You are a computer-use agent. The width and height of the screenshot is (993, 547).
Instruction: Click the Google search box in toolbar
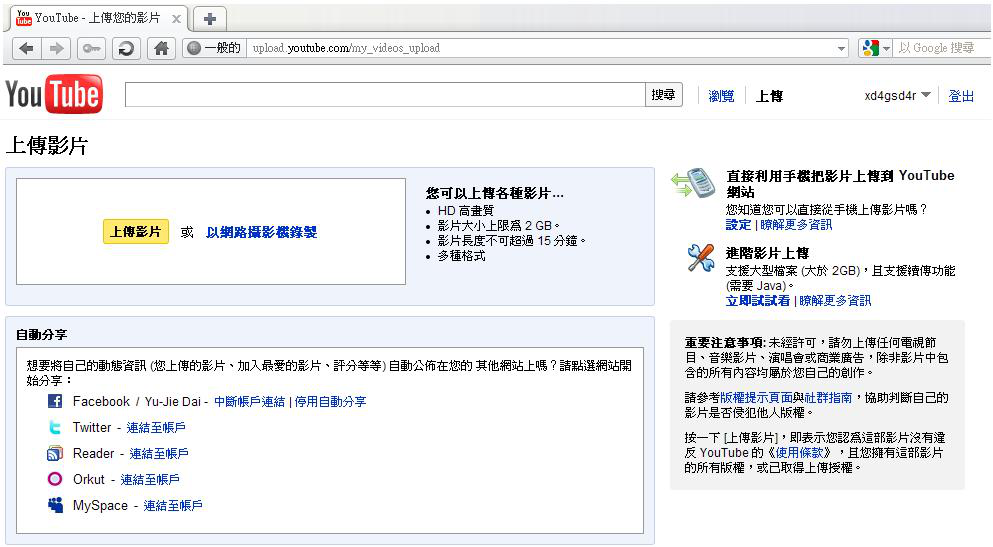point(942,48)
